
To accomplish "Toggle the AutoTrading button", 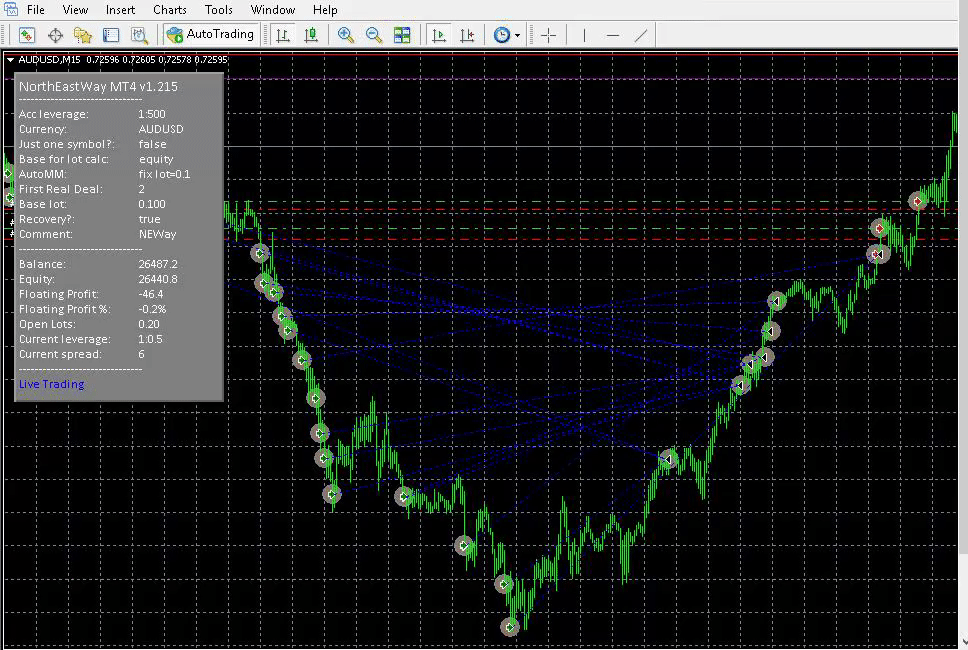I will click(211, 35).
